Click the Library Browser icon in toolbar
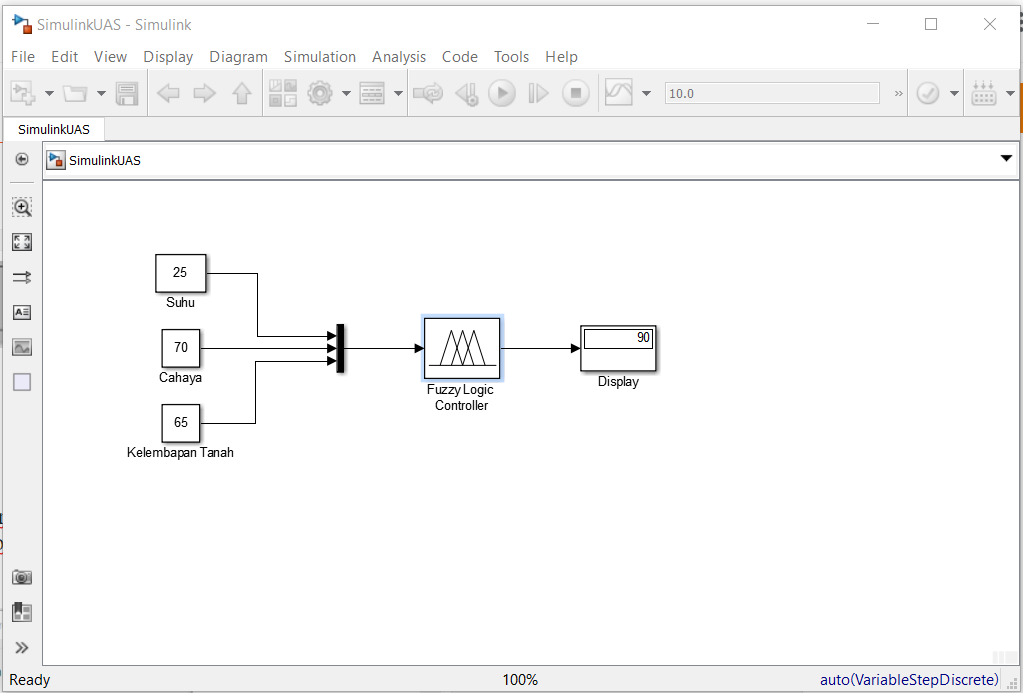The height and width of the screenshot is (693, 1023). [x=283, y=93]
